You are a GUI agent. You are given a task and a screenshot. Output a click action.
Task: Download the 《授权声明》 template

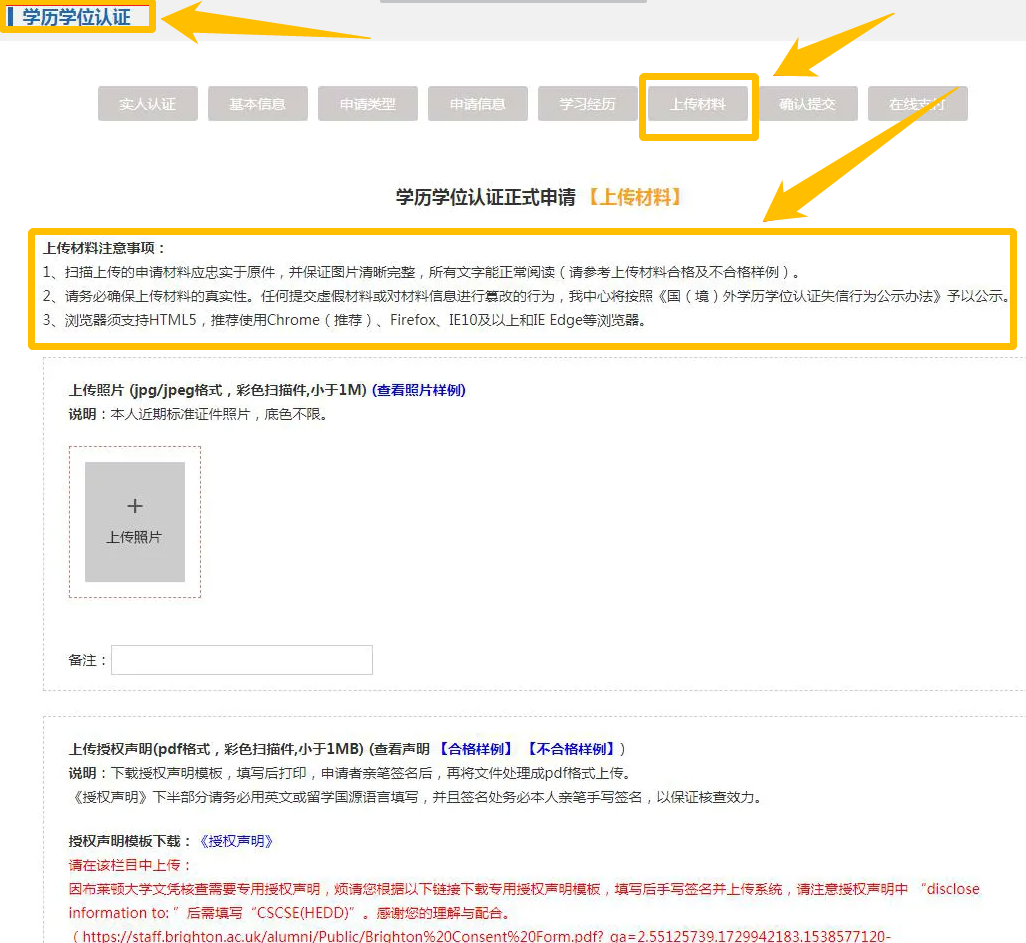coord(235,841)
